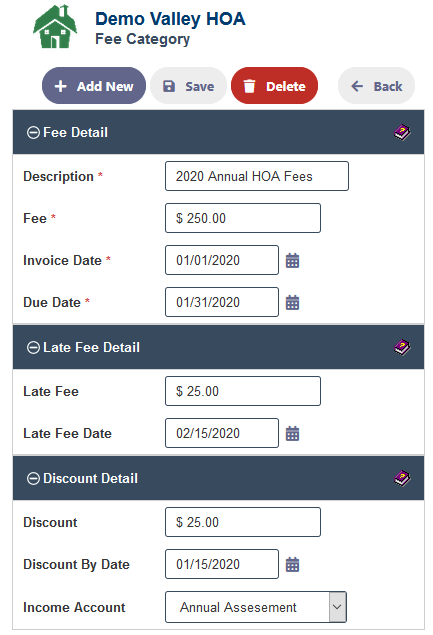Image resolution: width=433 pixels, height=635 pixels.
Task: Open help book icon for Fee Detail
Action: [x=402, y=132]
